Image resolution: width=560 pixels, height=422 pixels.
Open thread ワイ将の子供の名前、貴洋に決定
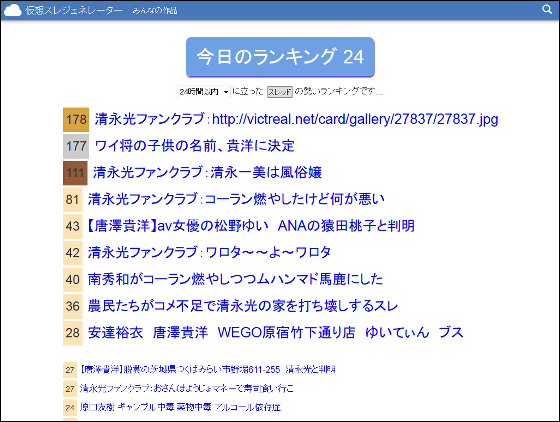195,146
